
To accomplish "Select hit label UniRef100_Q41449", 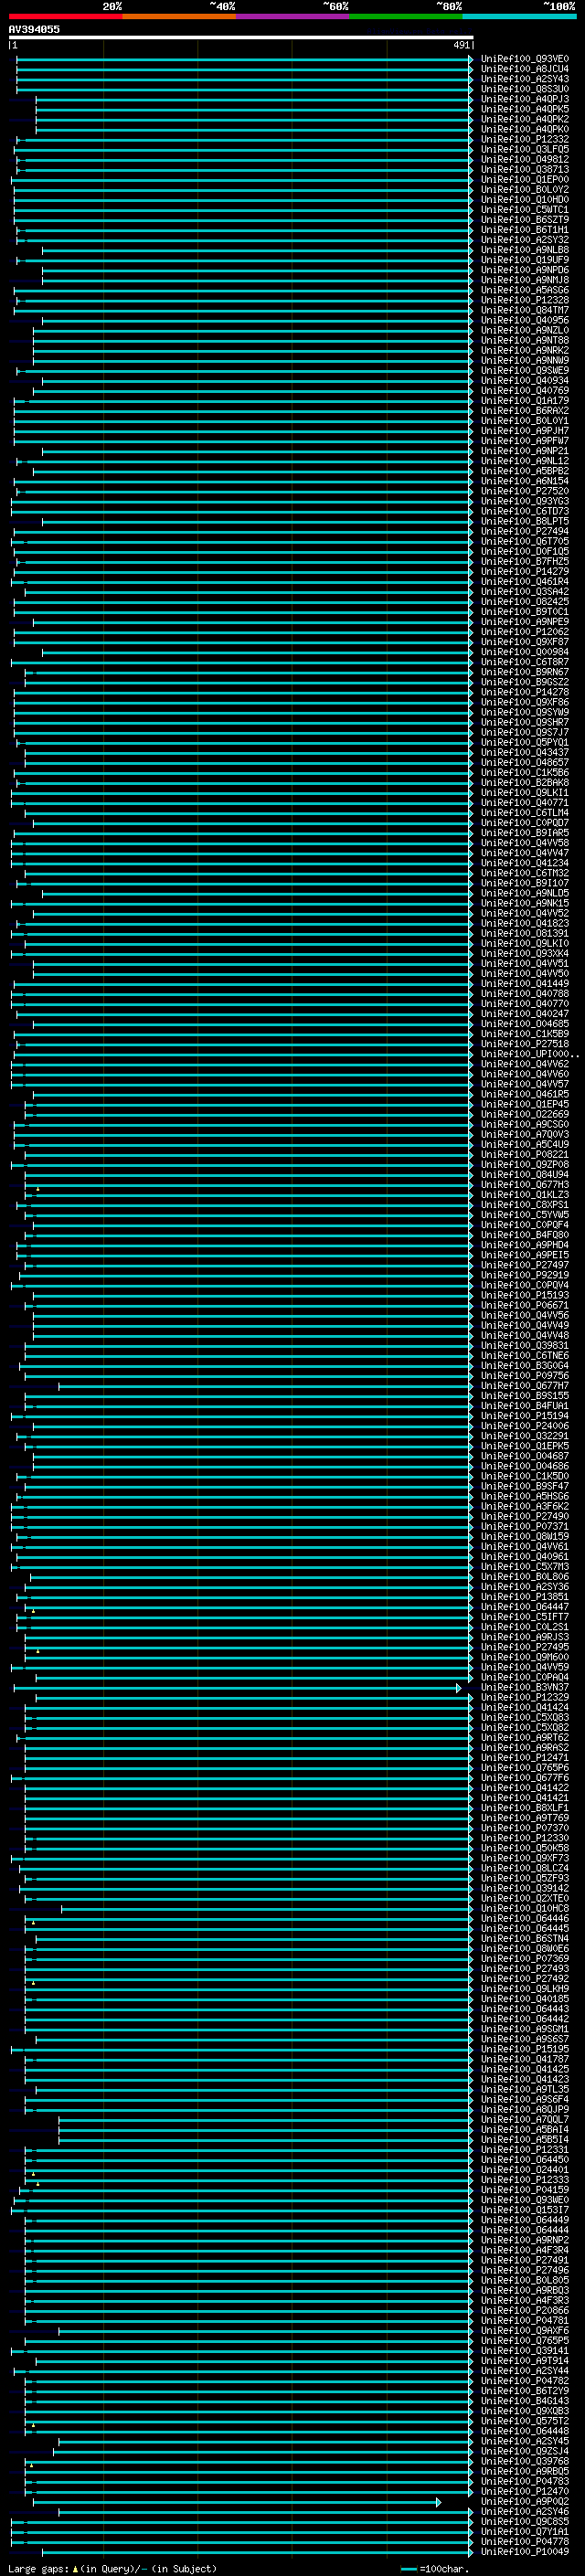I will [524, 984].
